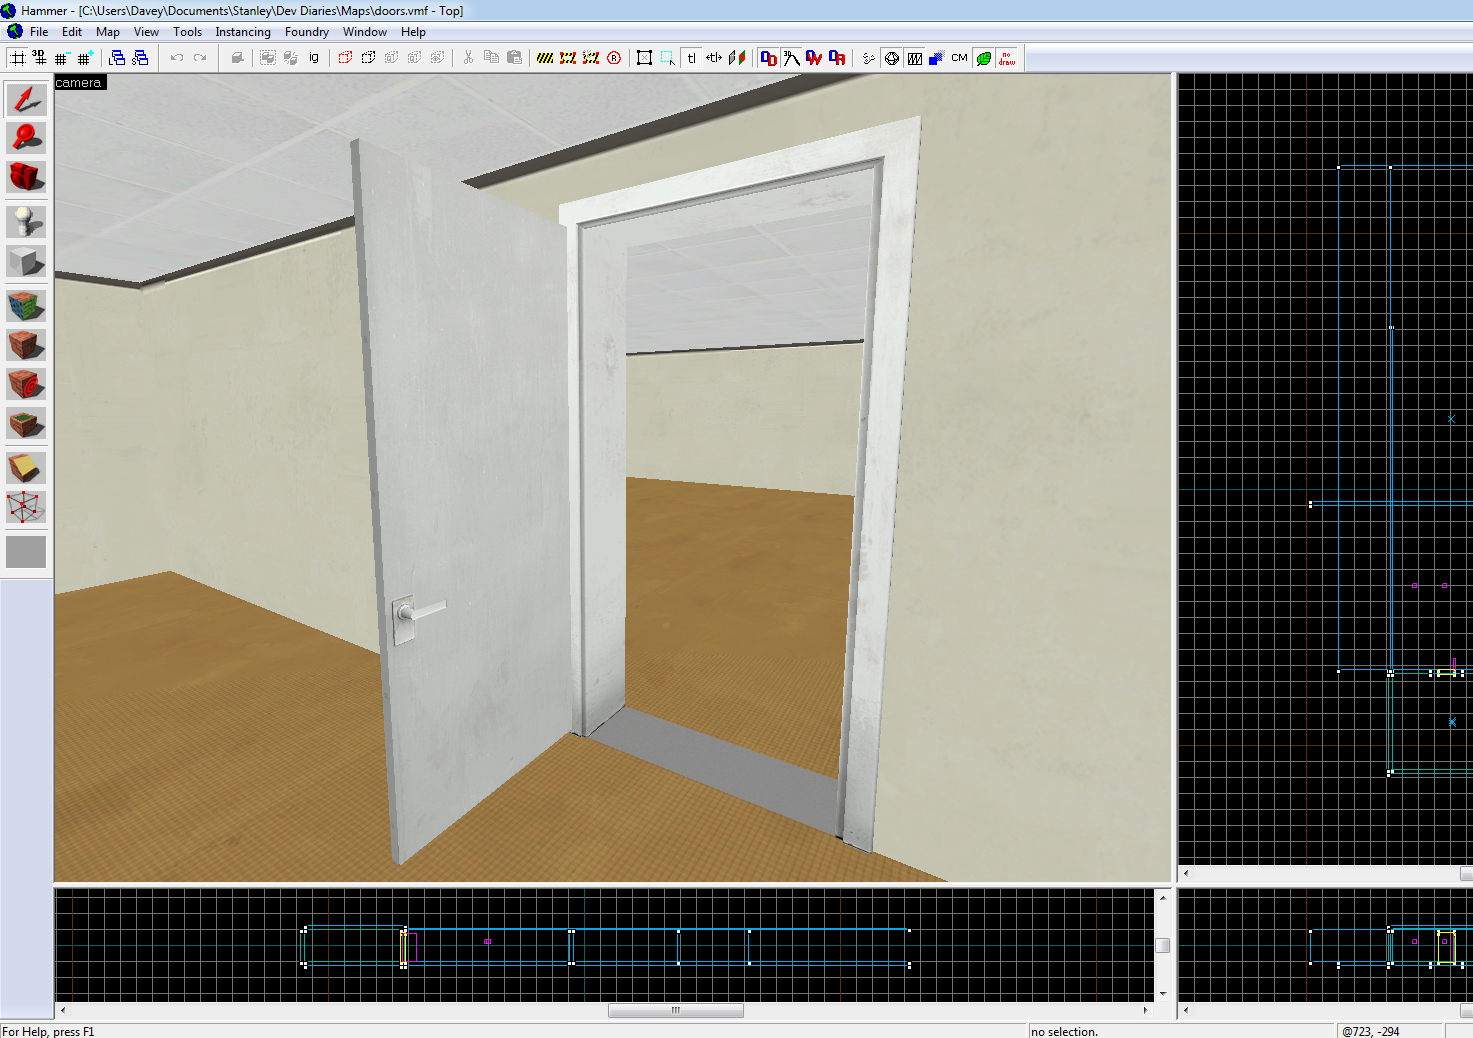The width and height of the screenshot is (1473, 1038).
Task: Select the Apply Decals tool
Action: [26, 384]
